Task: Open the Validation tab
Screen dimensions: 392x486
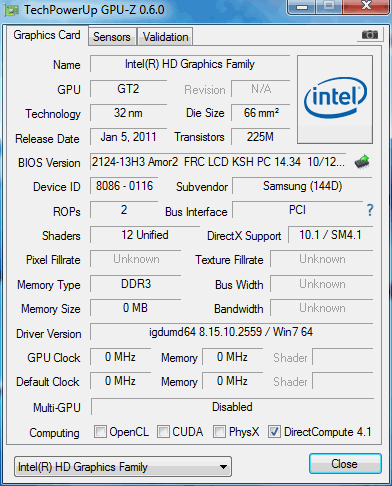Action: (x=166, y=37)
